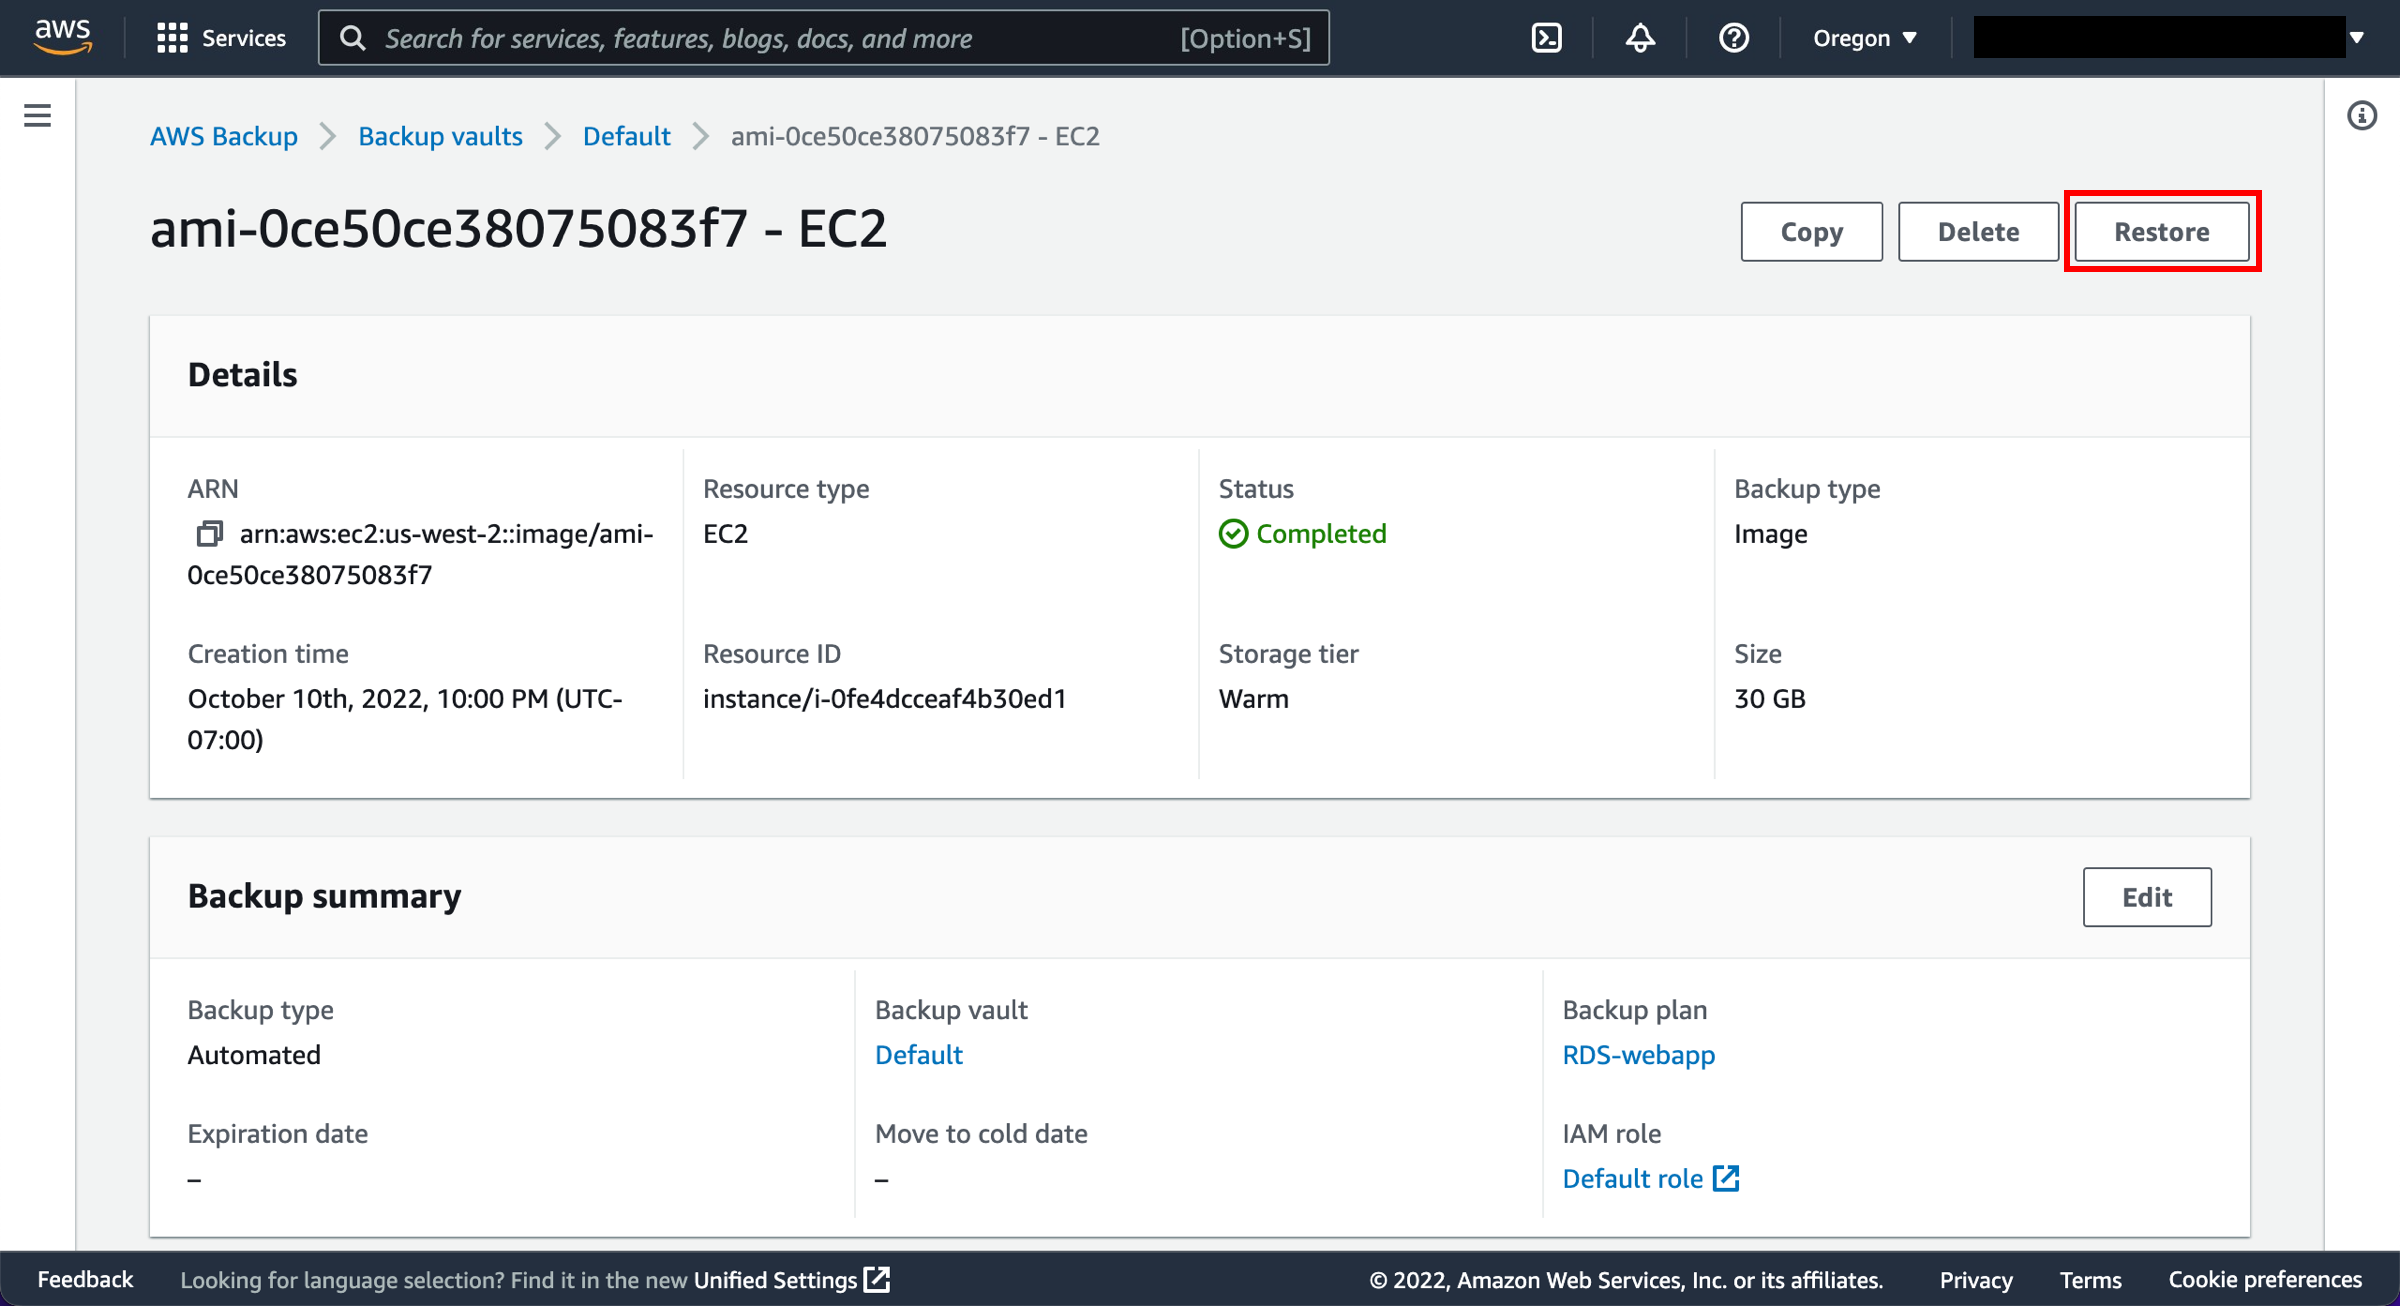The height and width of the screenshot is (1306, 2400).
Task: Click the Restore button
Action: 2161,232
